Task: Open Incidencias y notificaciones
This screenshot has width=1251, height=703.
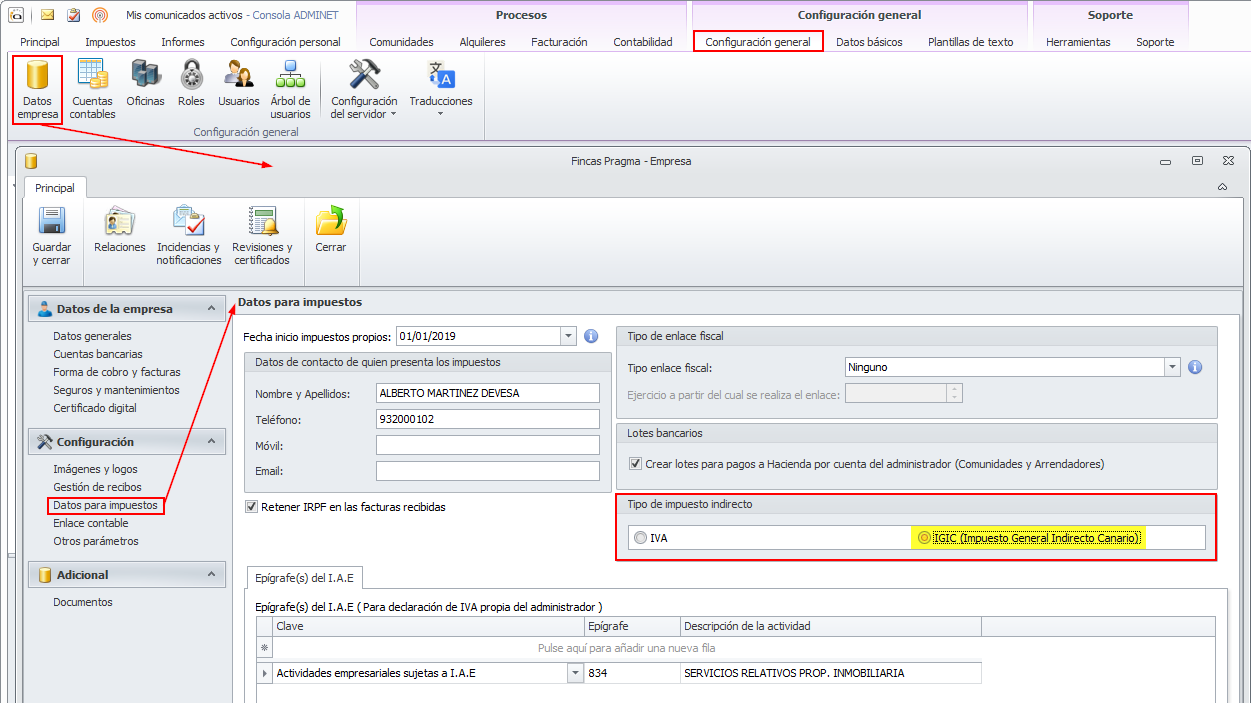Action: pyautogui.click(x=188, y=236)
